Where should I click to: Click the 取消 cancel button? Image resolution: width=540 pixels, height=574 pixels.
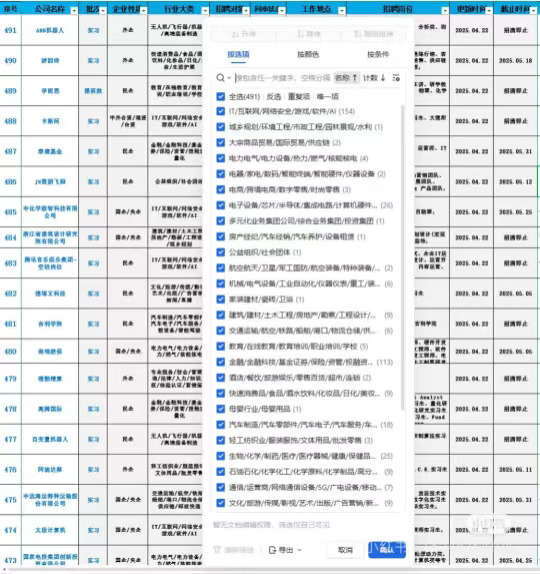click(x=345, y=550)
